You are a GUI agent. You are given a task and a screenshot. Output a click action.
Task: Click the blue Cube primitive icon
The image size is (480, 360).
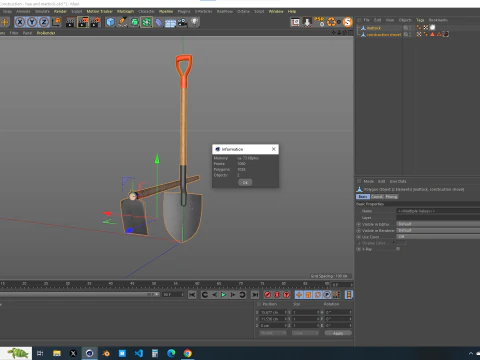(x=110, y=22)
